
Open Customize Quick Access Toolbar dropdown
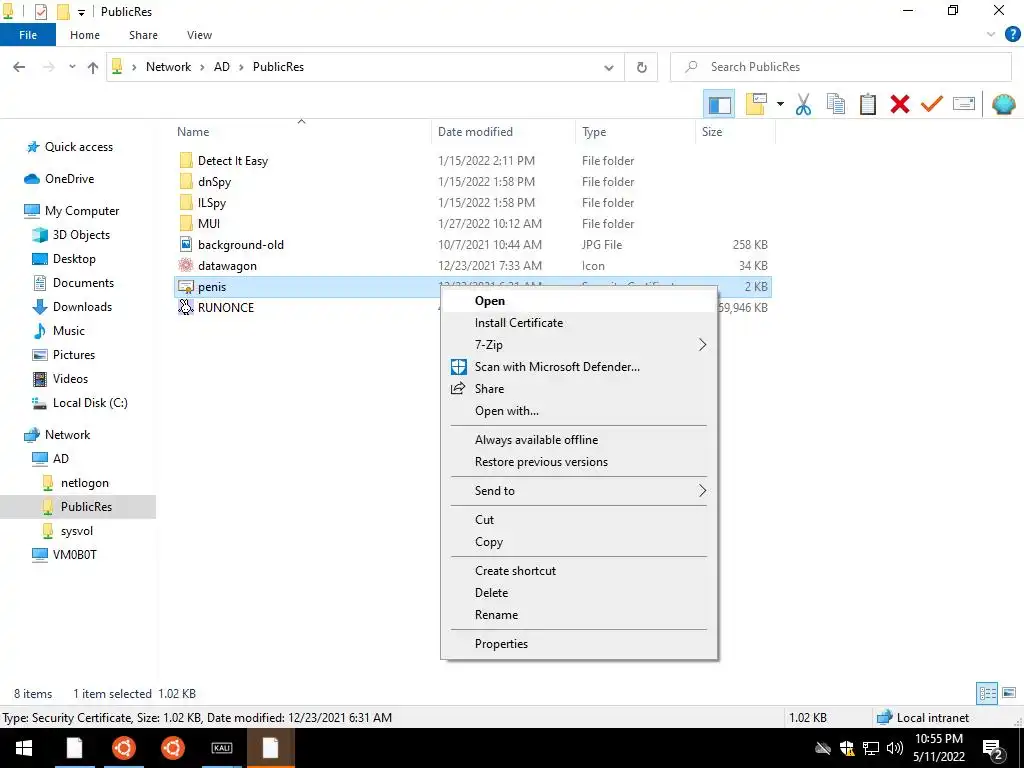[82, 12]
